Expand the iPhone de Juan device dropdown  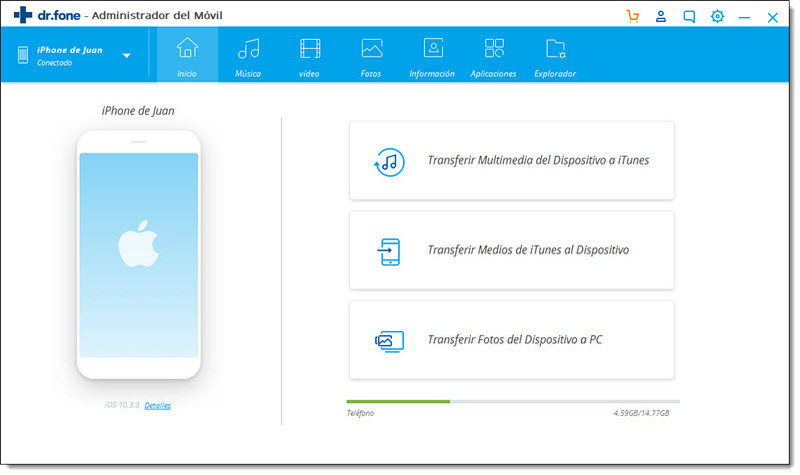(127, 55)
